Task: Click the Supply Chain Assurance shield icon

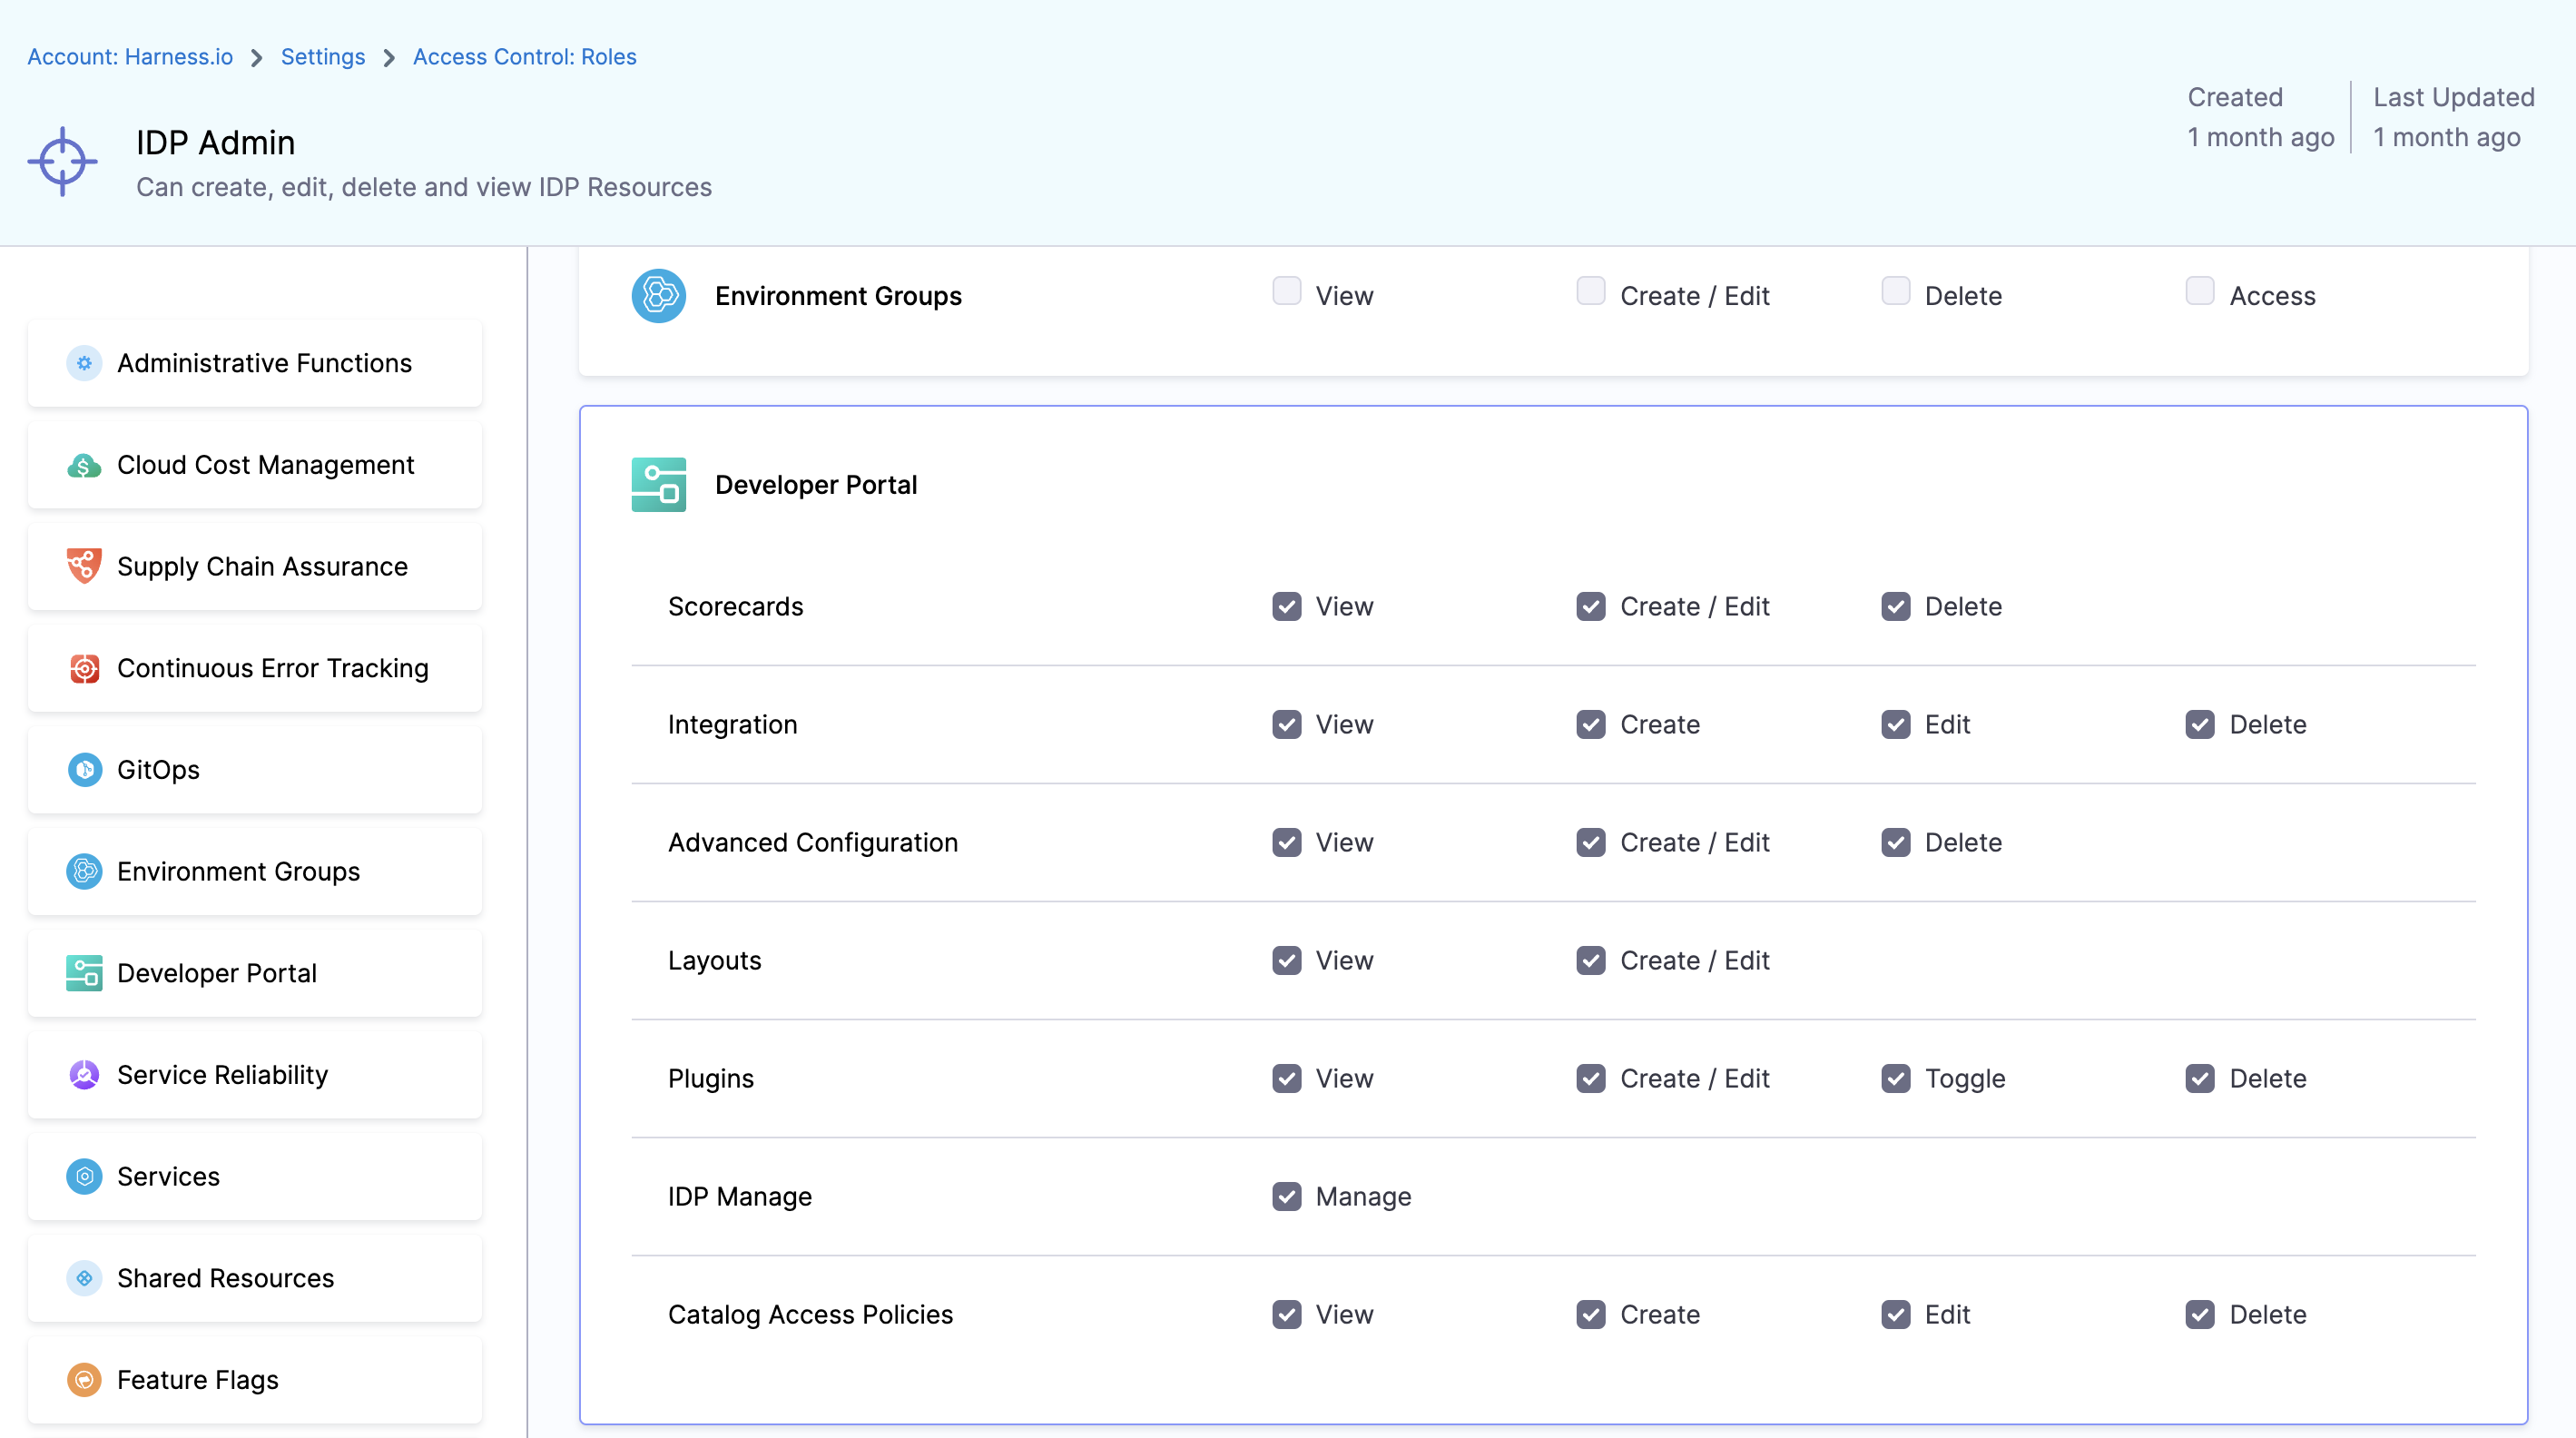Action: pyautogui.click(x=84, y=566)
